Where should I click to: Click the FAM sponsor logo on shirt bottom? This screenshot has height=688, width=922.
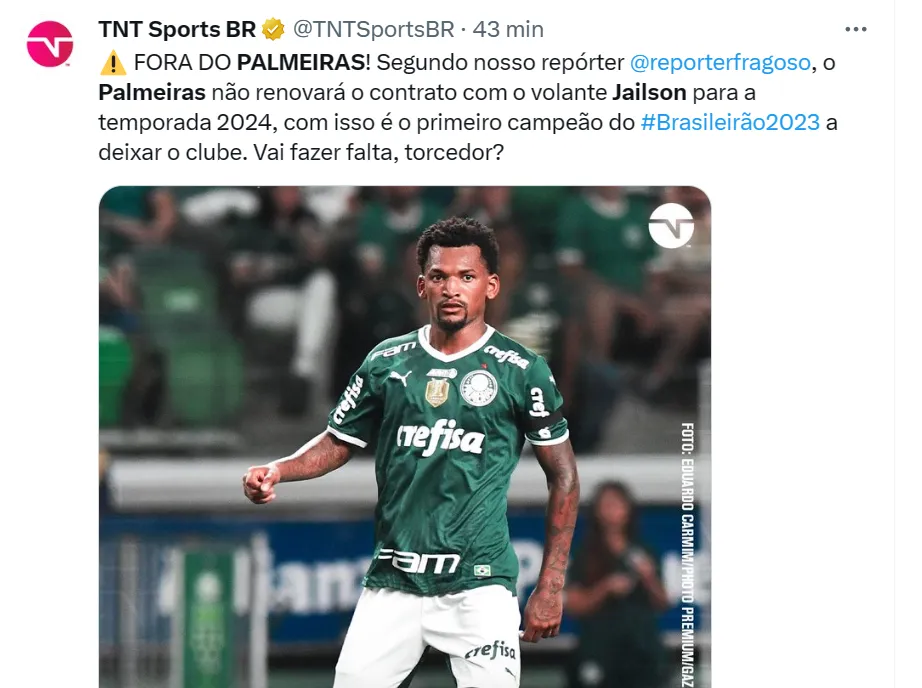[418, 561]
